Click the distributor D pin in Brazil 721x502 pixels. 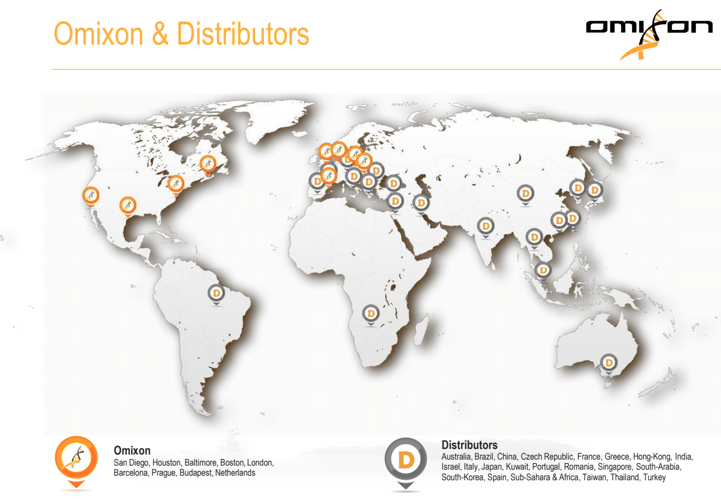pyautogui.click(x=216, y=294)
